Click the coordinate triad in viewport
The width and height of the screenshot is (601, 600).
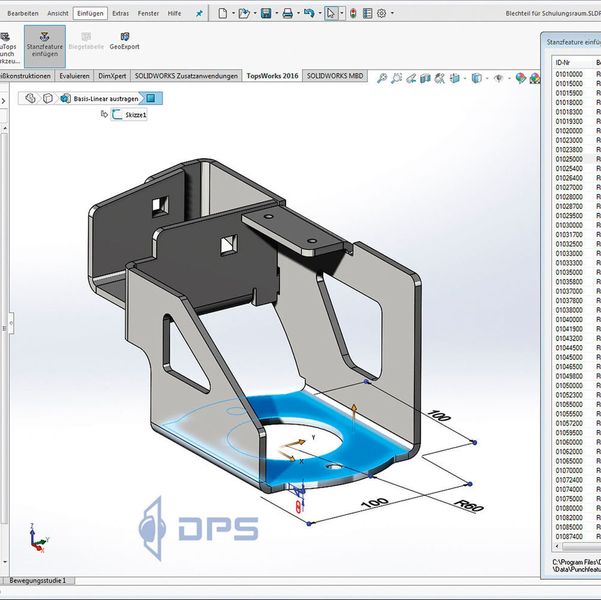(38, 538)
